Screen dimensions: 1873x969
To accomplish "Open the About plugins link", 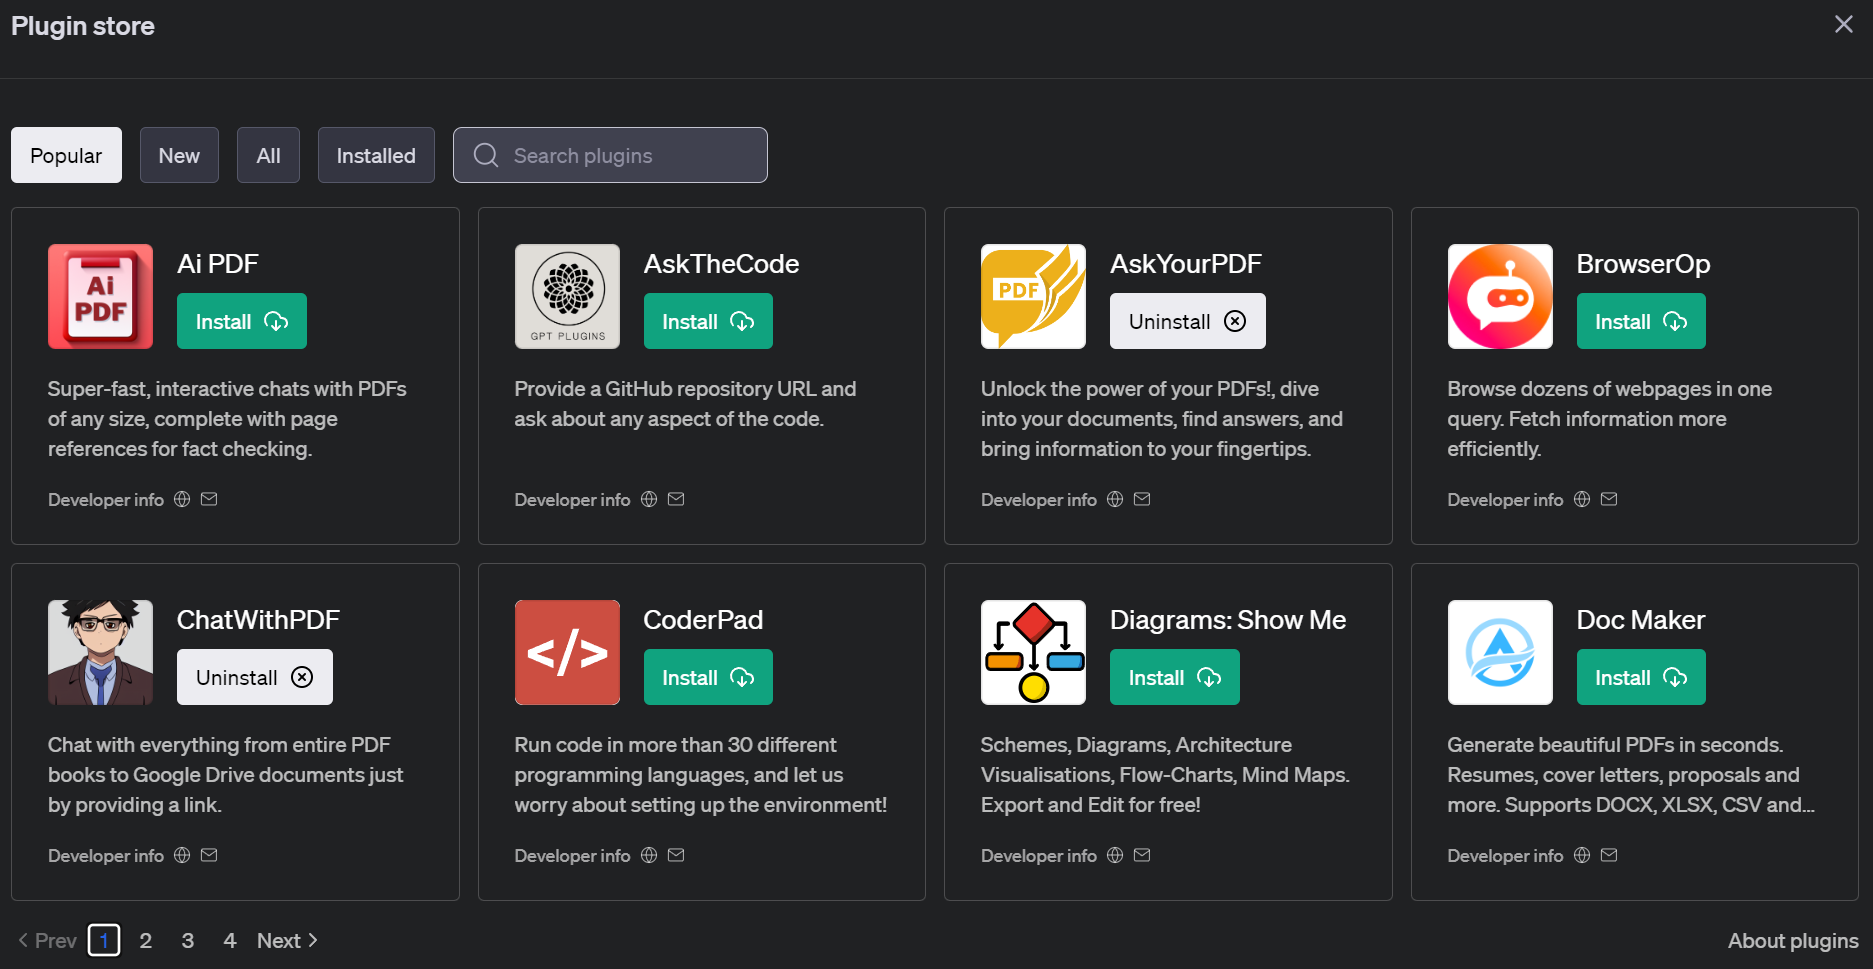I will point(1792,940).
